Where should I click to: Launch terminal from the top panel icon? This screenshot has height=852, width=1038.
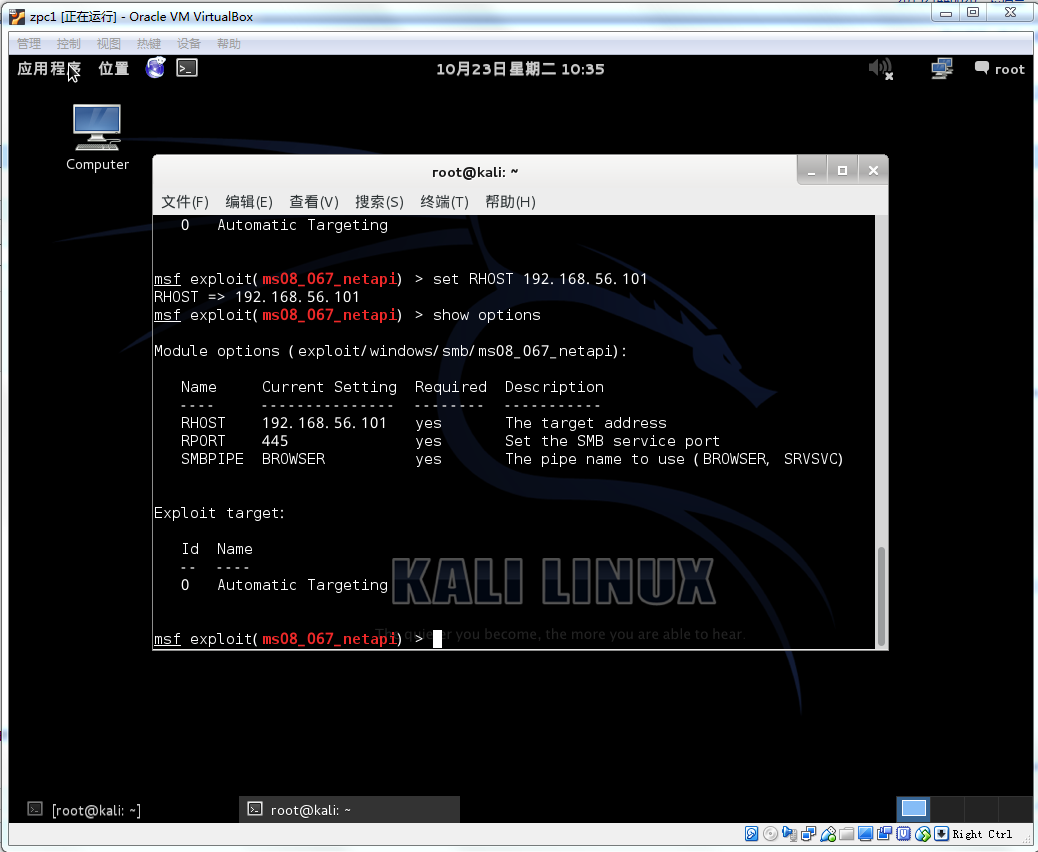click(x=187, y=68)
